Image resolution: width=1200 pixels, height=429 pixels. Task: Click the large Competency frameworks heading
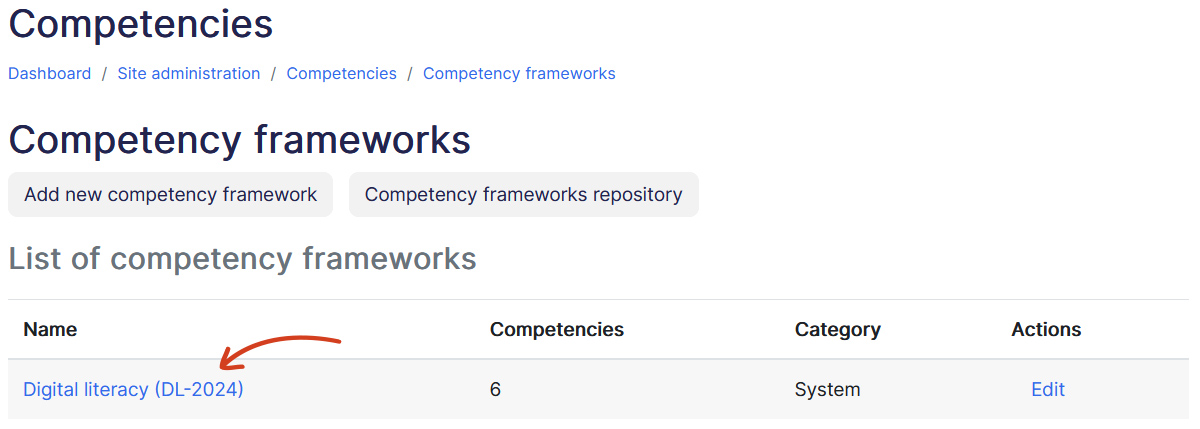[239, 139]
